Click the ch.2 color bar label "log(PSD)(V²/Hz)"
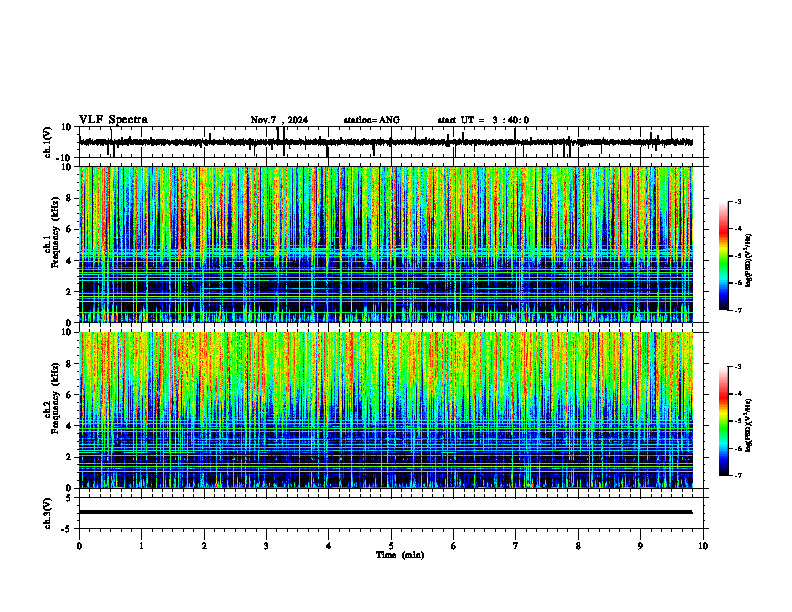Image resolution: width=792 pixels, height=612 pixels. [749, 425]
